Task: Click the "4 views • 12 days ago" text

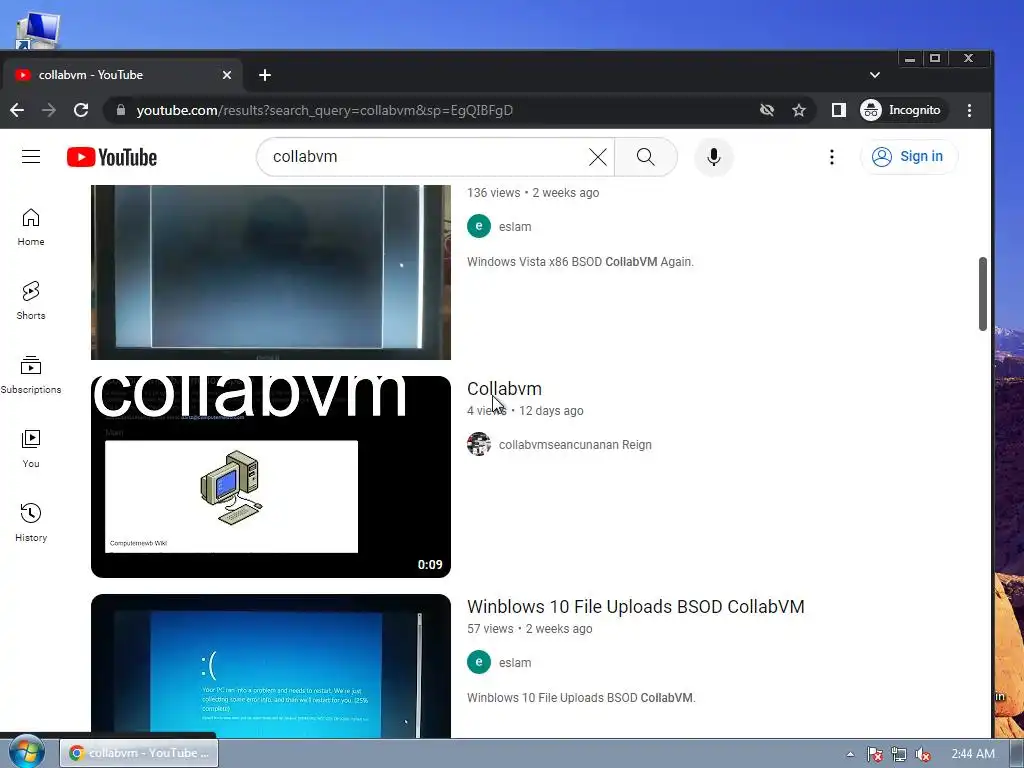Action: [525, 411]
